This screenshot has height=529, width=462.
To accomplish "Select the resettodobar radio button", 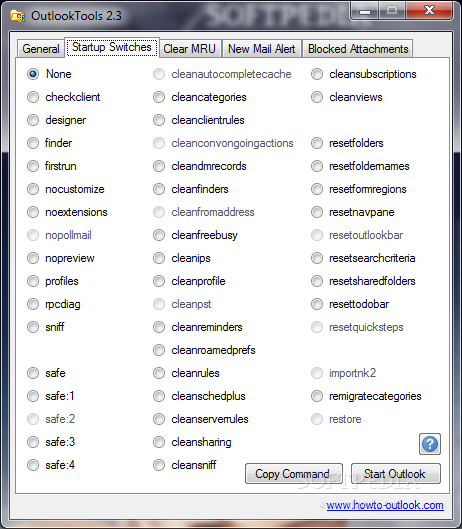I will point(317,304).
